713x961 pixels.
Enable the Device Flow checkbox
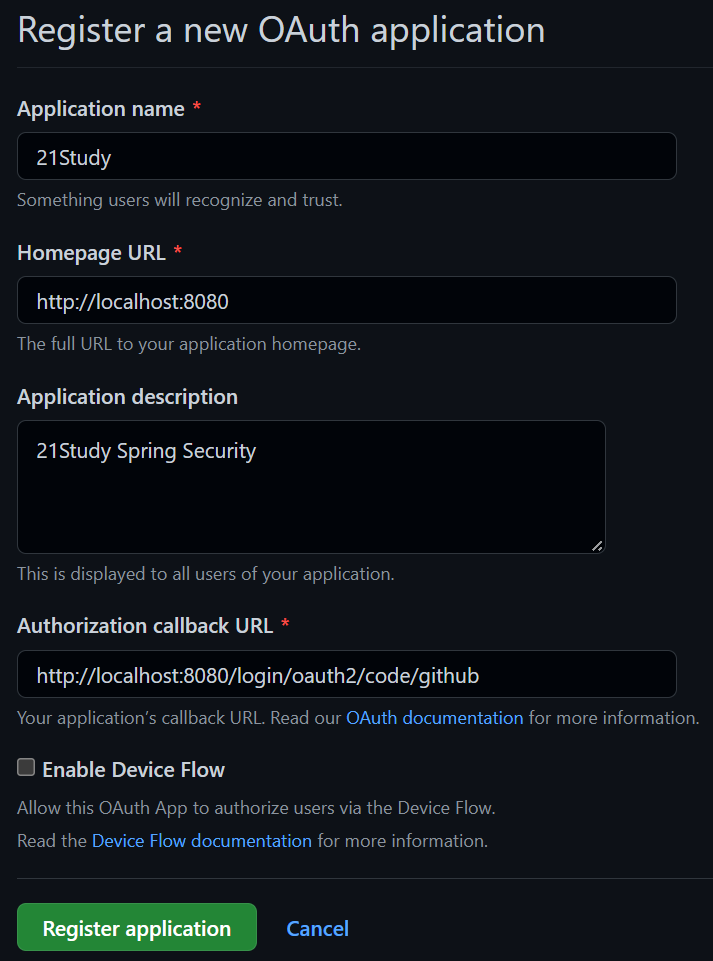(x=24, y=767)
